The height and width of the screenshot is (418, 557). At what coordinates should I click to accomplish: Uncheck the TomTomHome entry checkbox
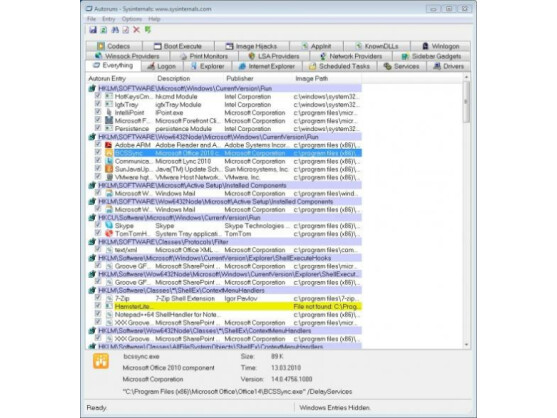98,233
